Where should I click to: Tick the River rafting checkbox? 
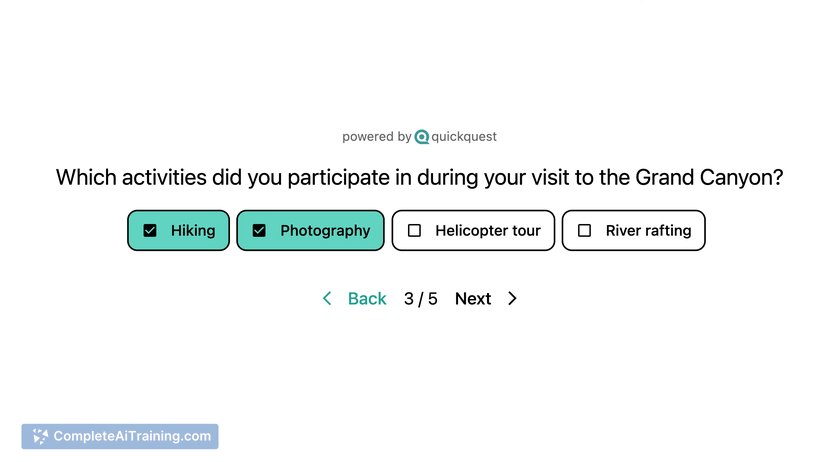pyautogui.click(x=585, y=231)
